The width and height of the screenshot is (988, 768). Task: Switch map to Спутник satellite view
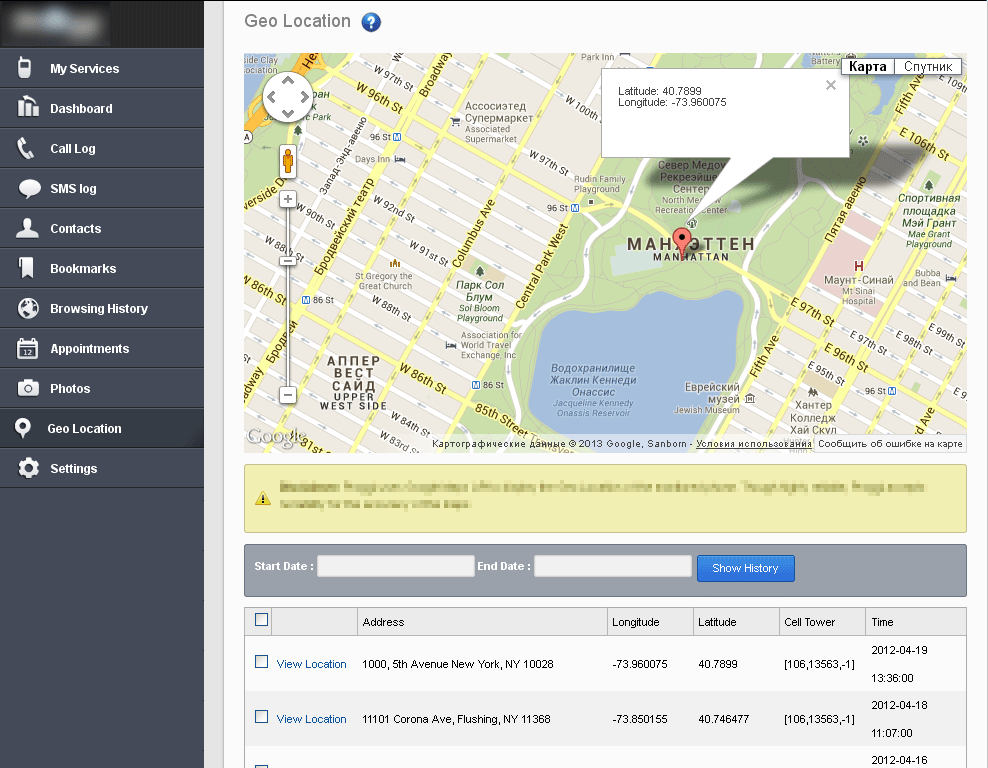(x=928, y=67)
